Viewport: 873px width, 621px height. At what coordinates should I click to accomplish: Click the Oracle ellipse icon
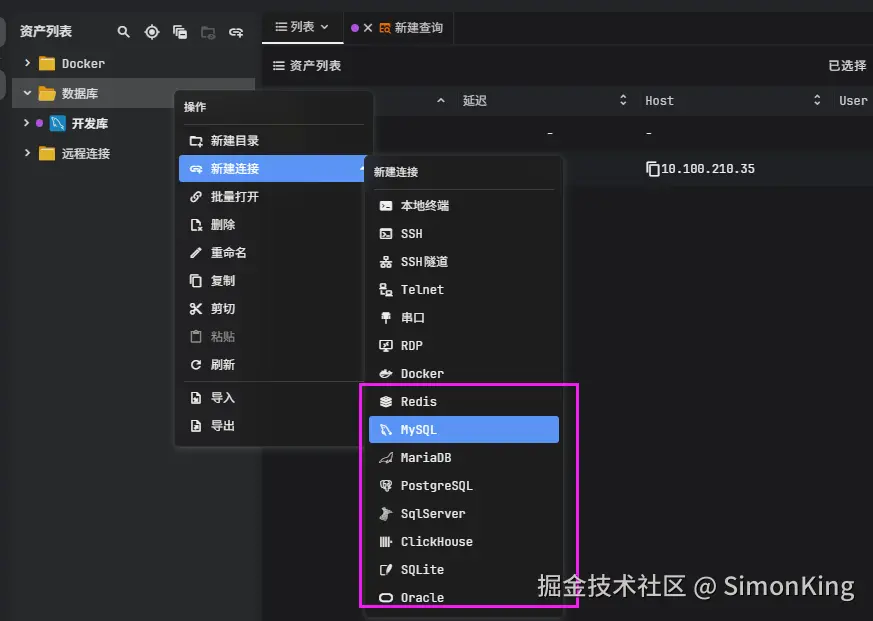coord(385,598)
